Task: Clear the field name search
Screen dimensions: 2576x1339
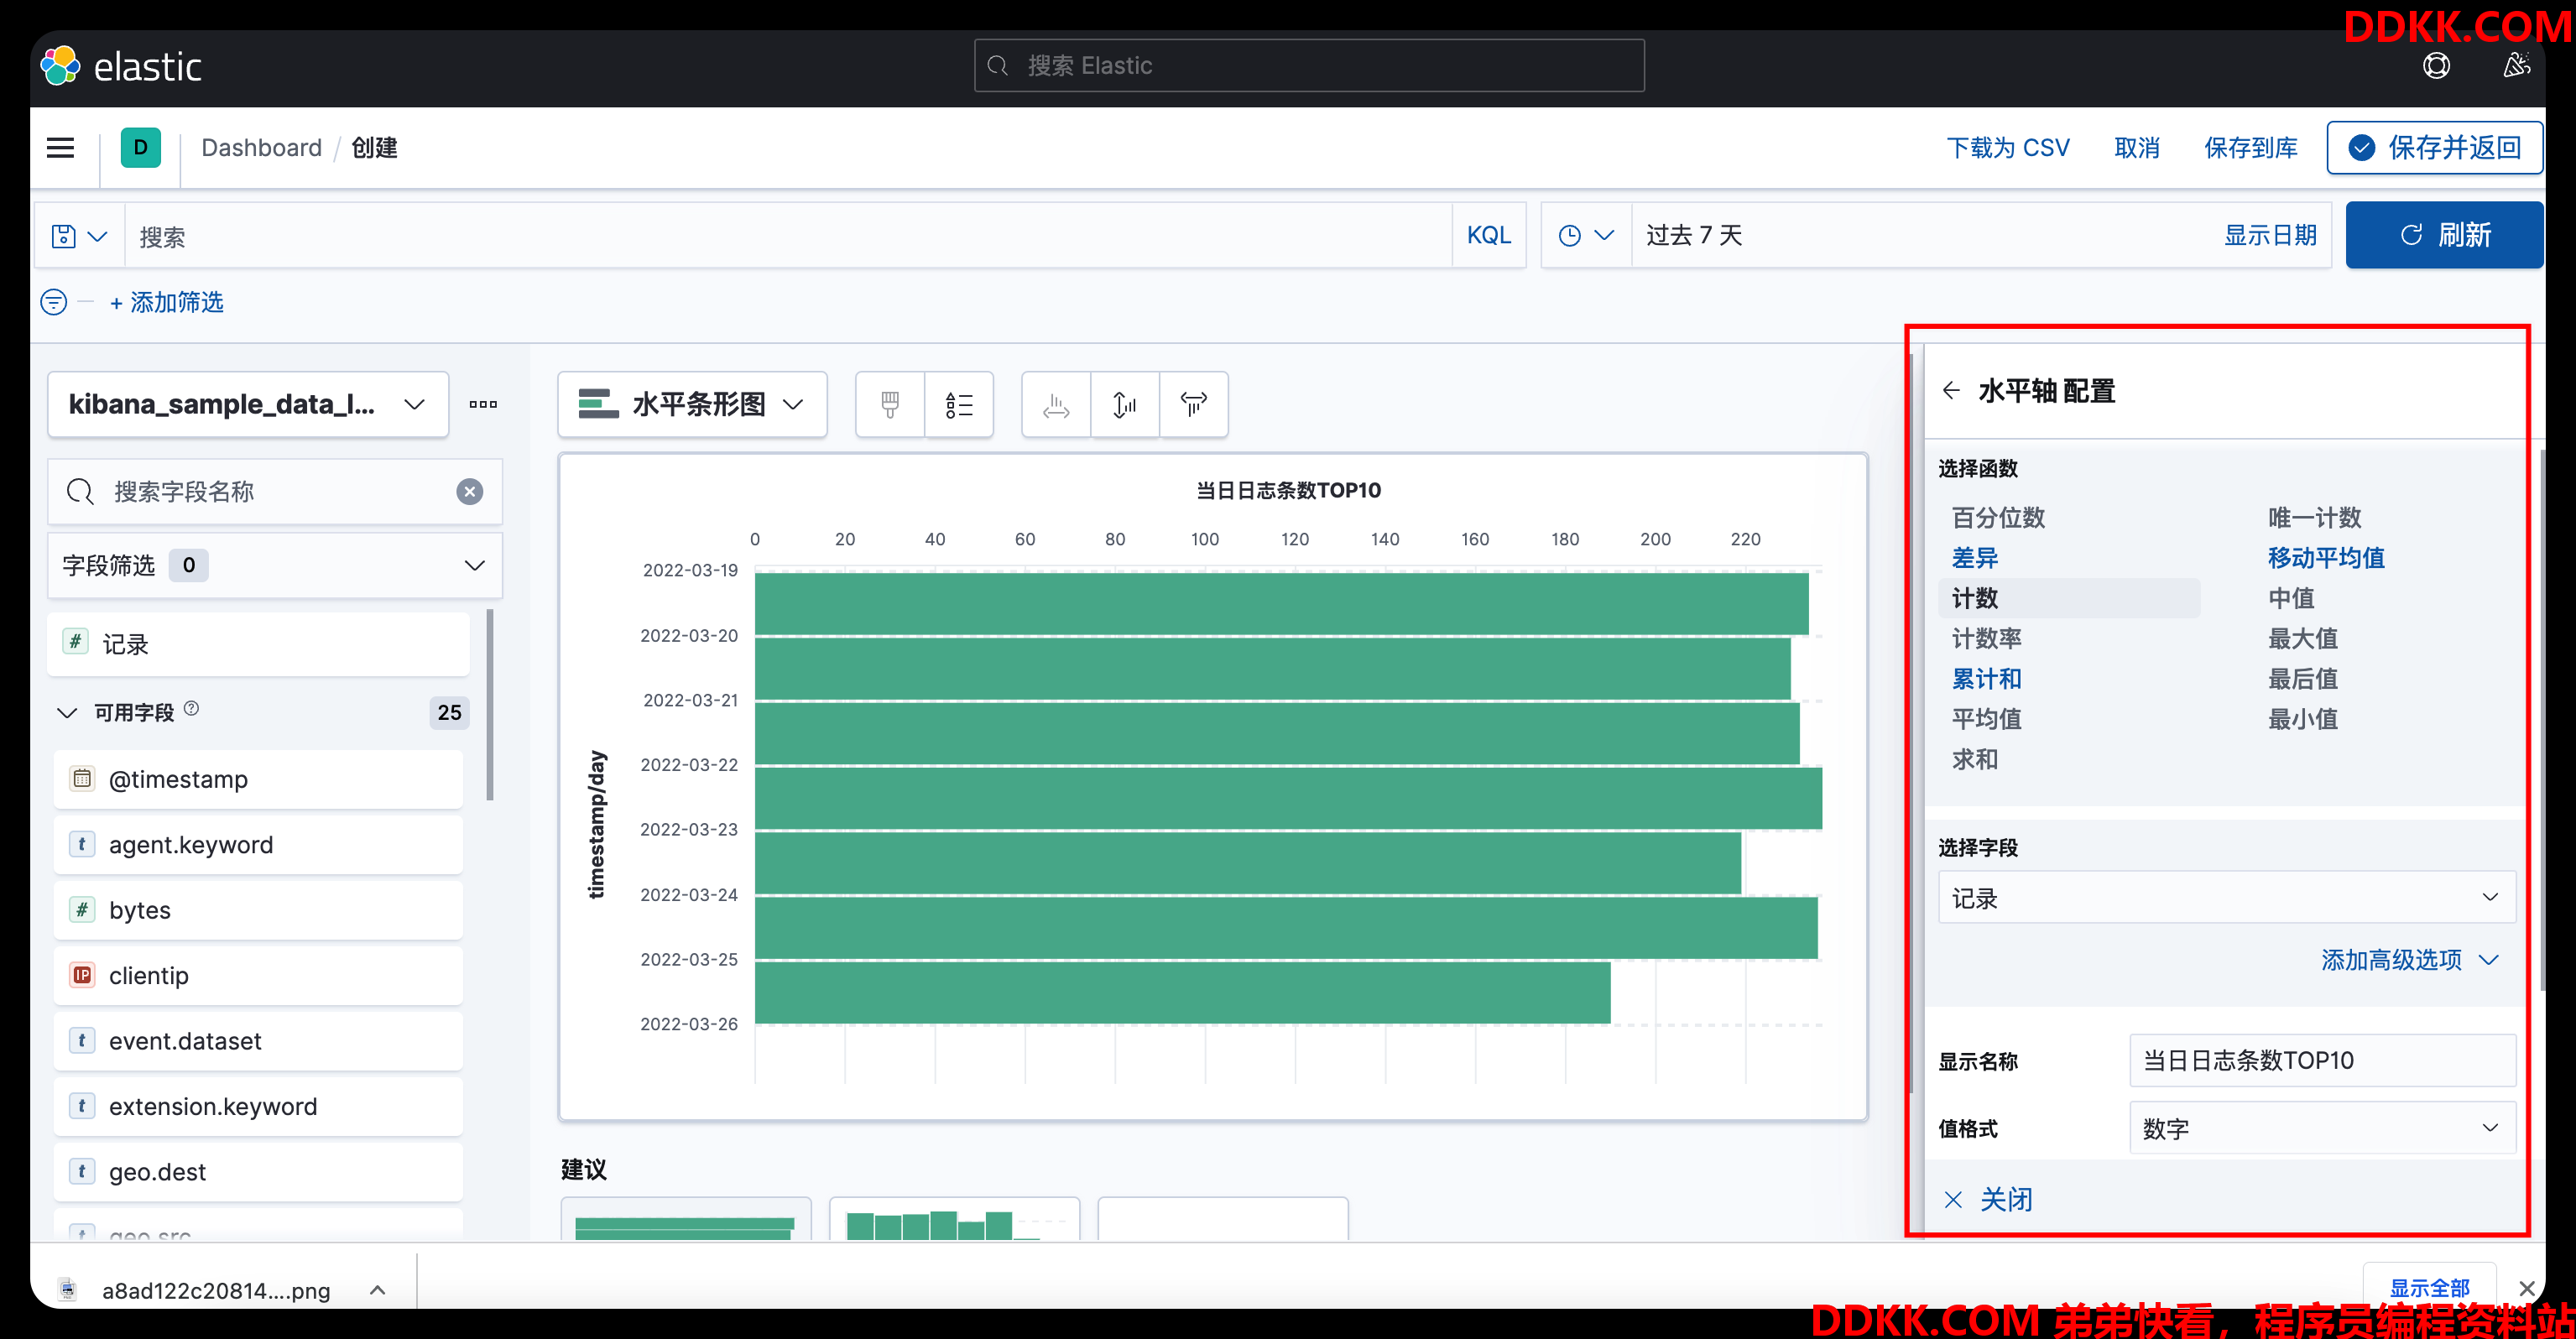Action: (x=470, y=492)
